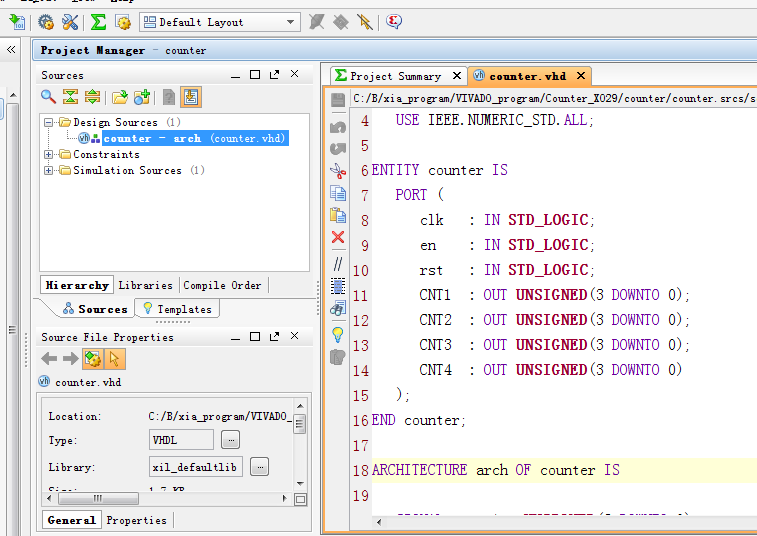Click the last gray icon in editor sidebar
The image size is (757, 536).
click(338, 357)
